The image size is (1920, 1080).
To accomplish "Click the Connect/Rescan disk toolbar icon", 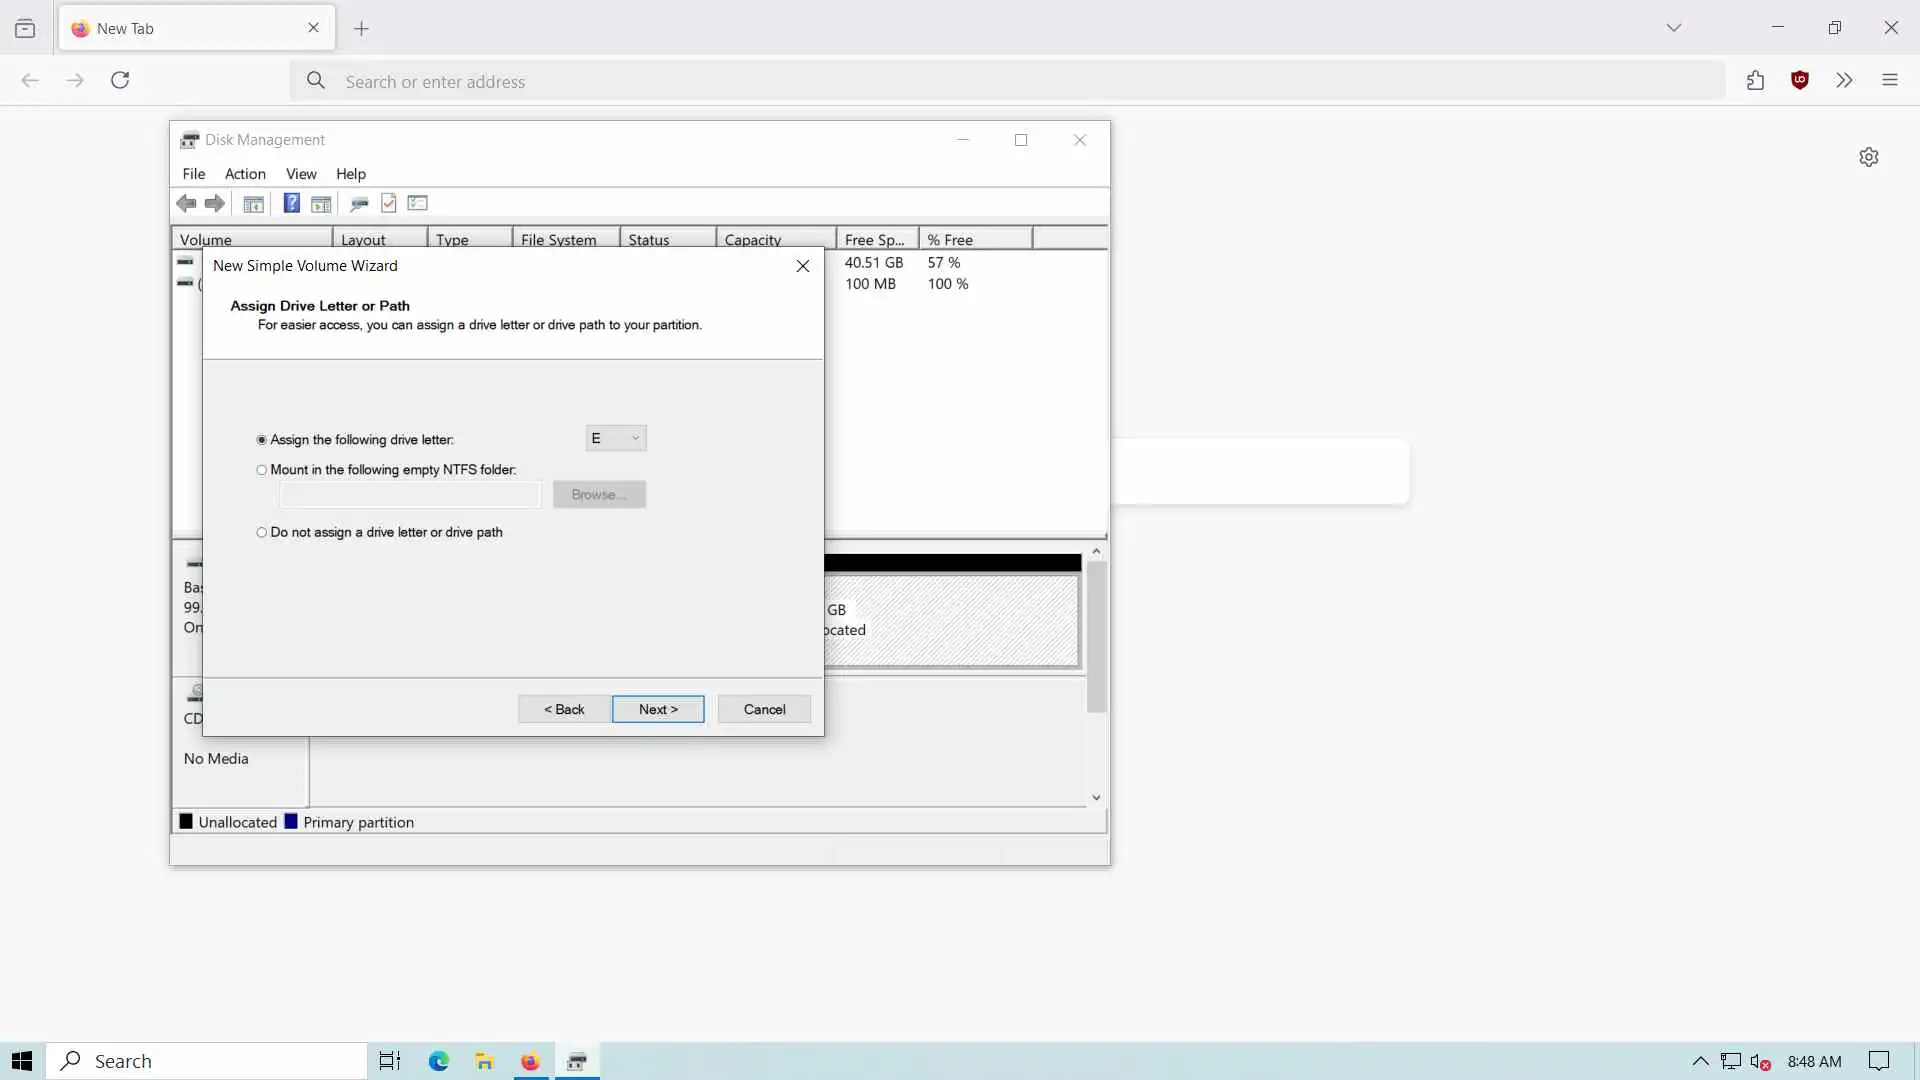I will coord(359,204).
